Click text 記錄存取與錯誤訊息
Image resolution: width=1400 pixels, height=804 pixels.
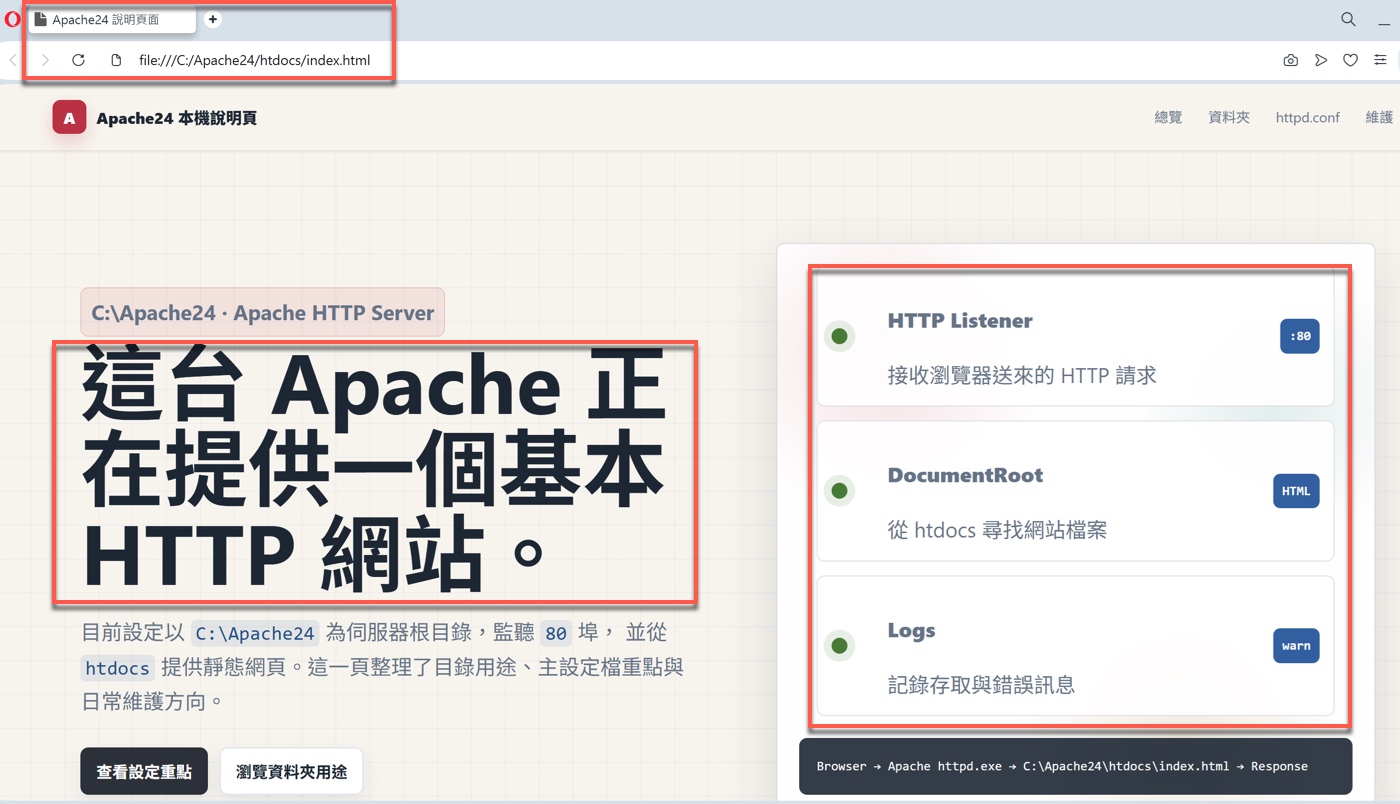pyautogui.click(x=981, y=685)
